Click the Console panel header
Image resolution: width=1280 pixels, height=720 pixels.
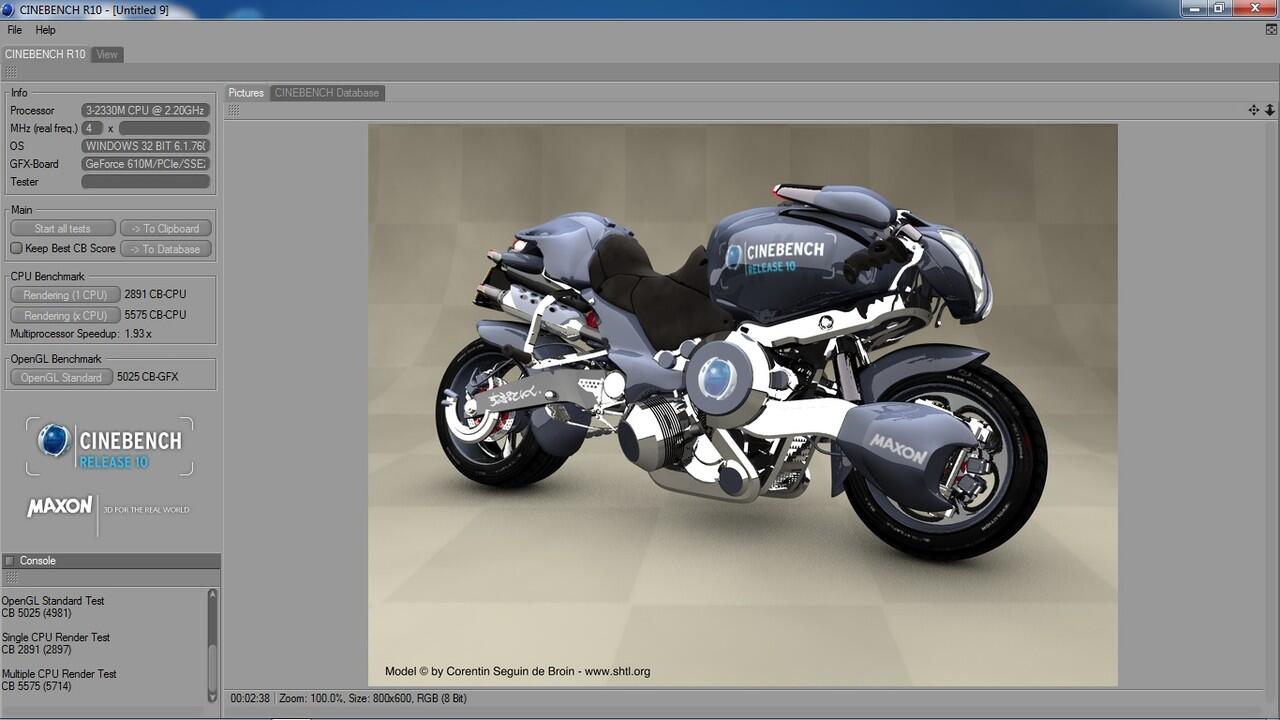[x=110, y=561]
